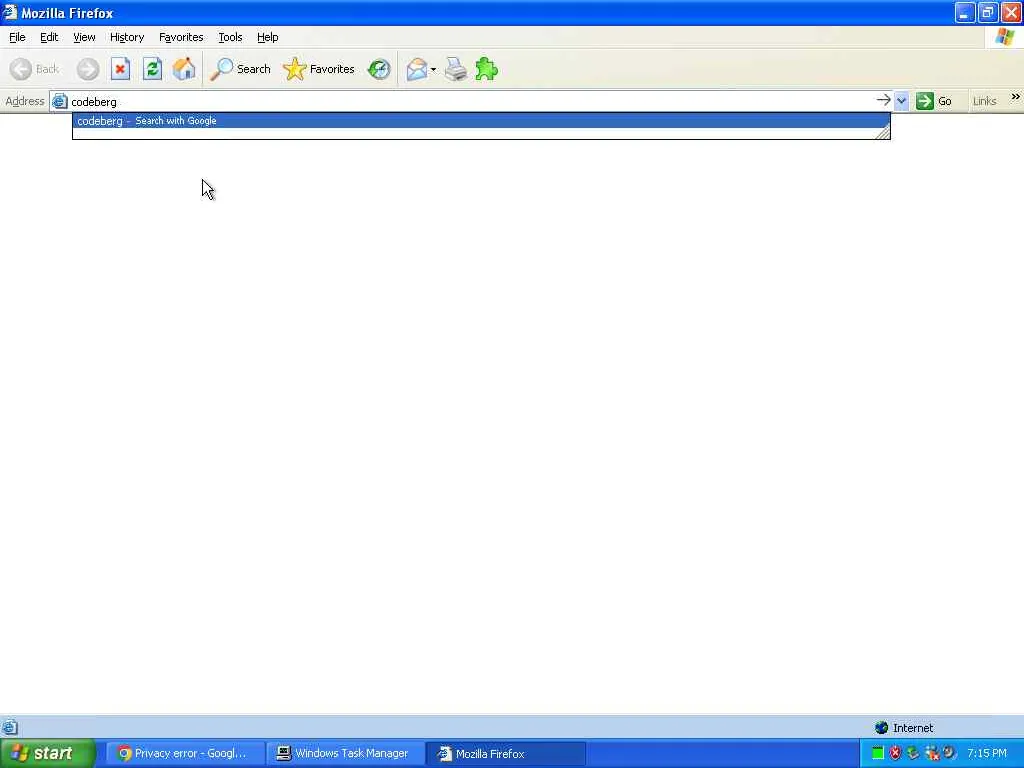Viewport: 1024px width, 768px height.
Task: Click the Mozilla Firefox taskbar button
Action: tap(505, 753)
